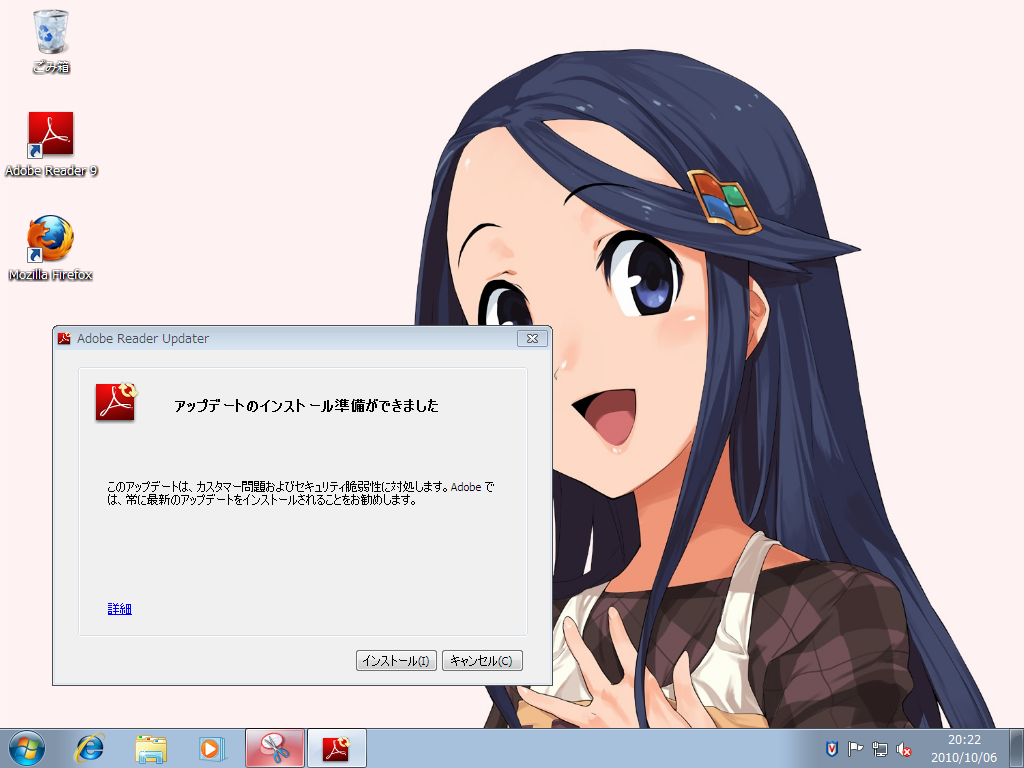The width and height of the screenshot is (1024, 768).
Task: Click the large updater icon in the dialog
Action: 116,402
